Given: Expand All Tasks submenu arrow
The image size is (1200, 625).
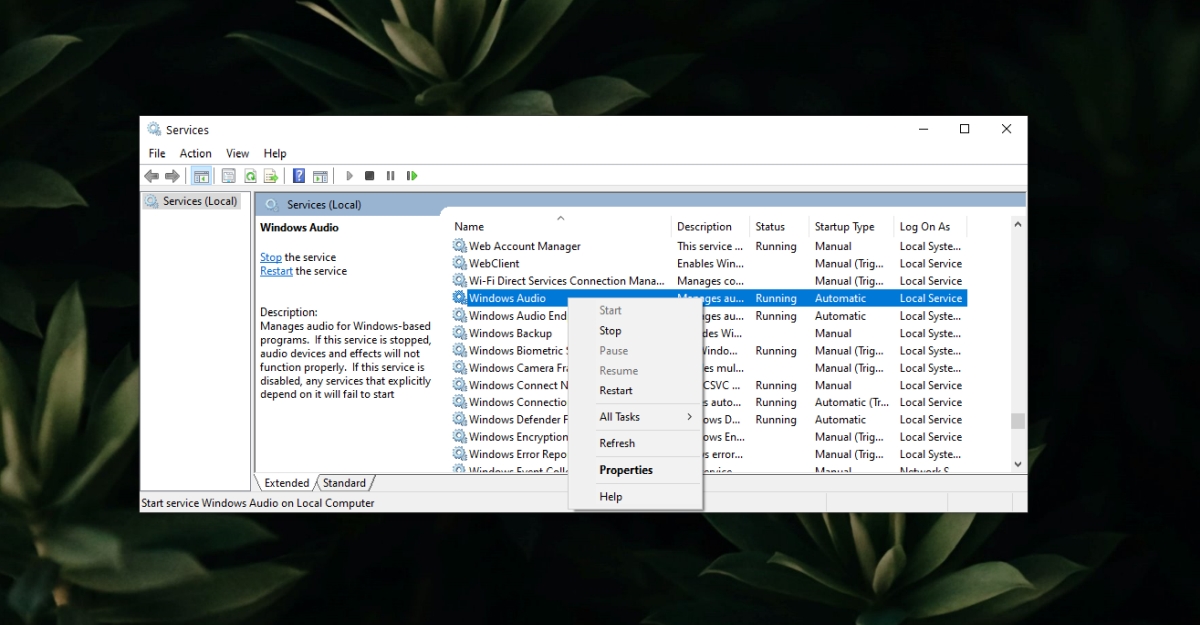Looking at the screenshot, I should click(689, 417).
